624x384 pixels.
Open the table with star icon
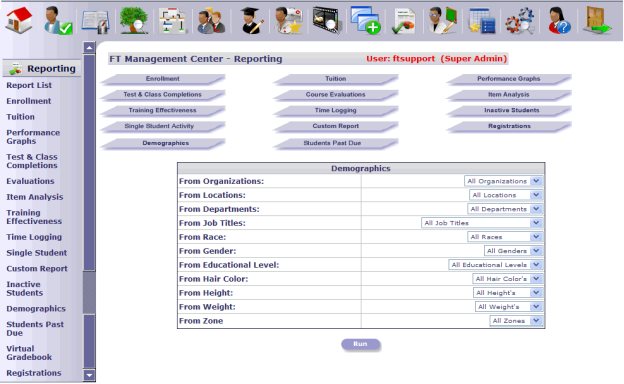tap(482, 21)
